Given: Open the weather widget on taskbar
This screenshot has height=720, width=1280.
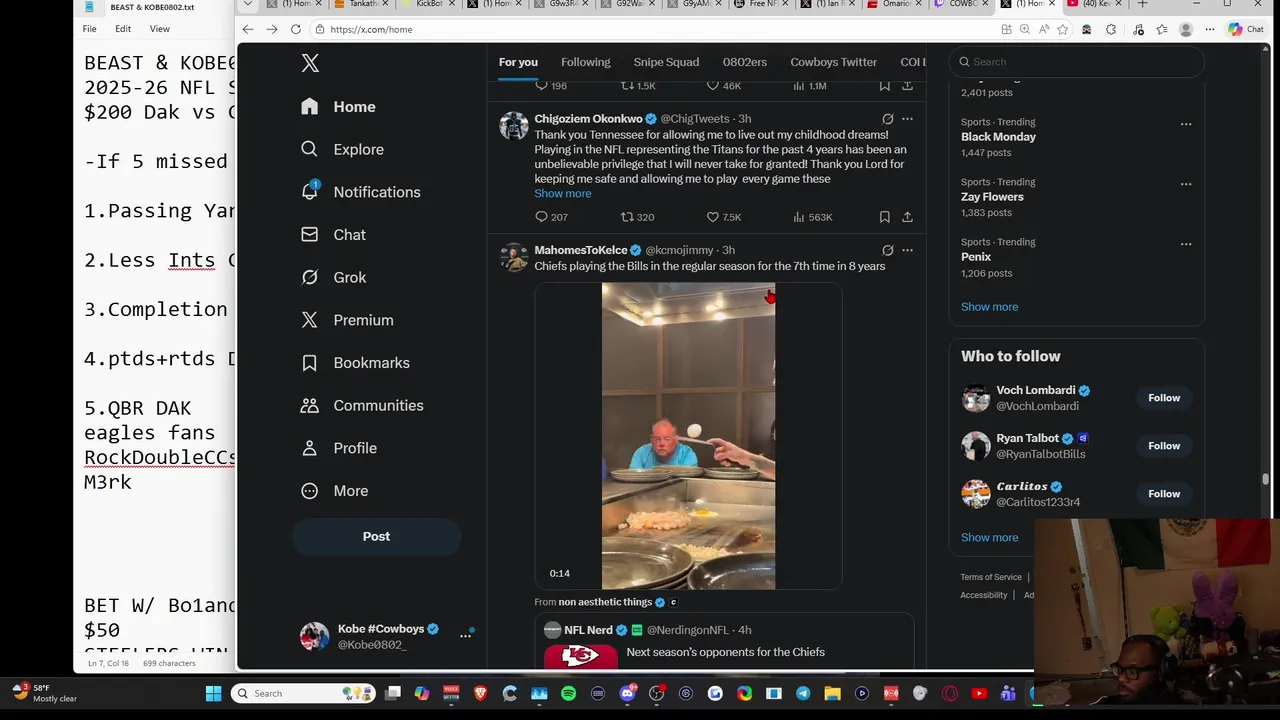Looking at the screenshot, I should click(44, 693).
